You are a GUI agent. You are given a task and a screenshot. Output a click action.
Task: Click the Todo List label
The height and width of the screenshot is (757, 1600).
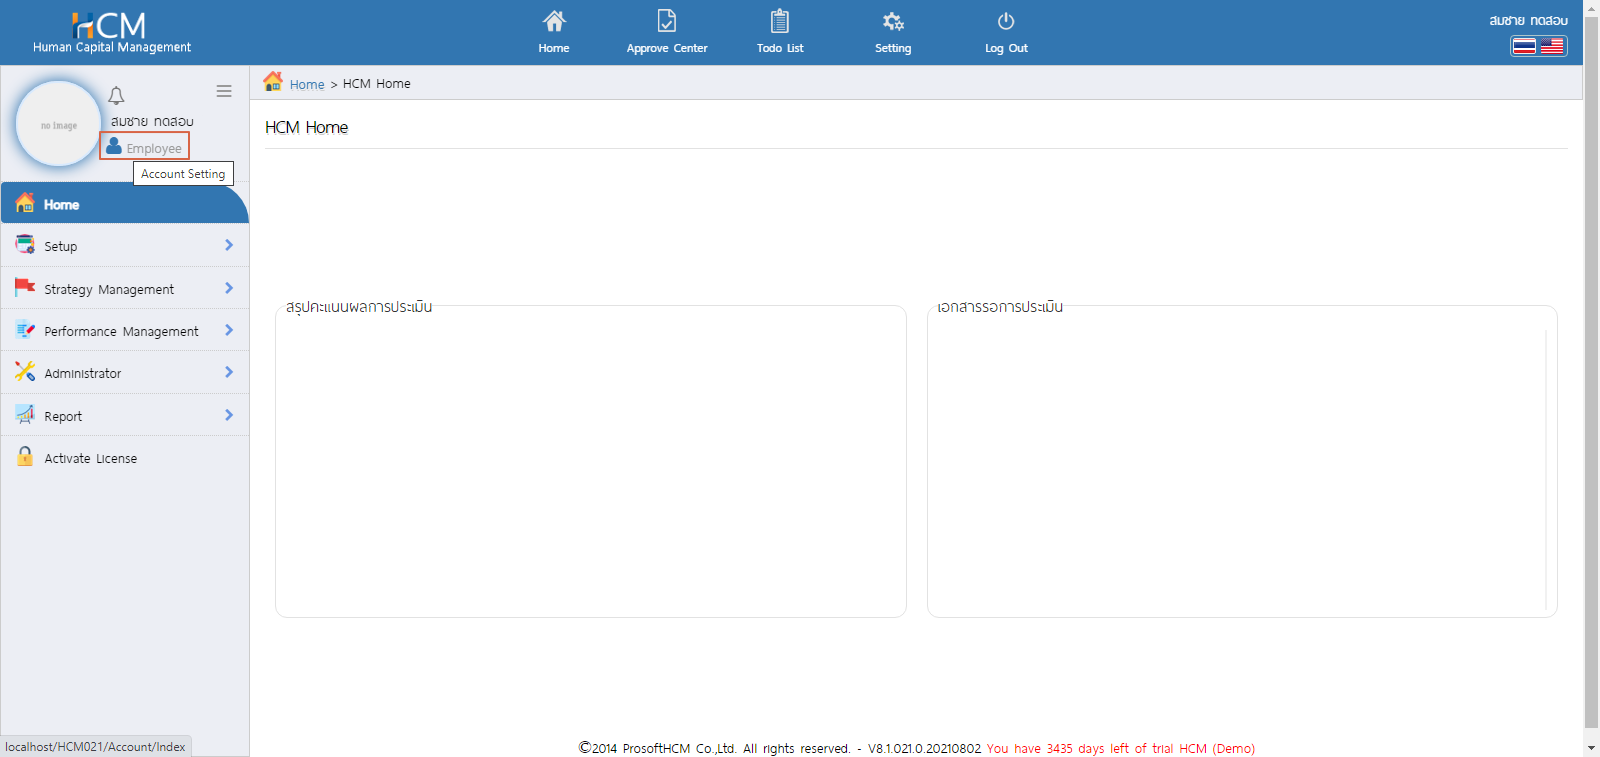coord(780,48)
